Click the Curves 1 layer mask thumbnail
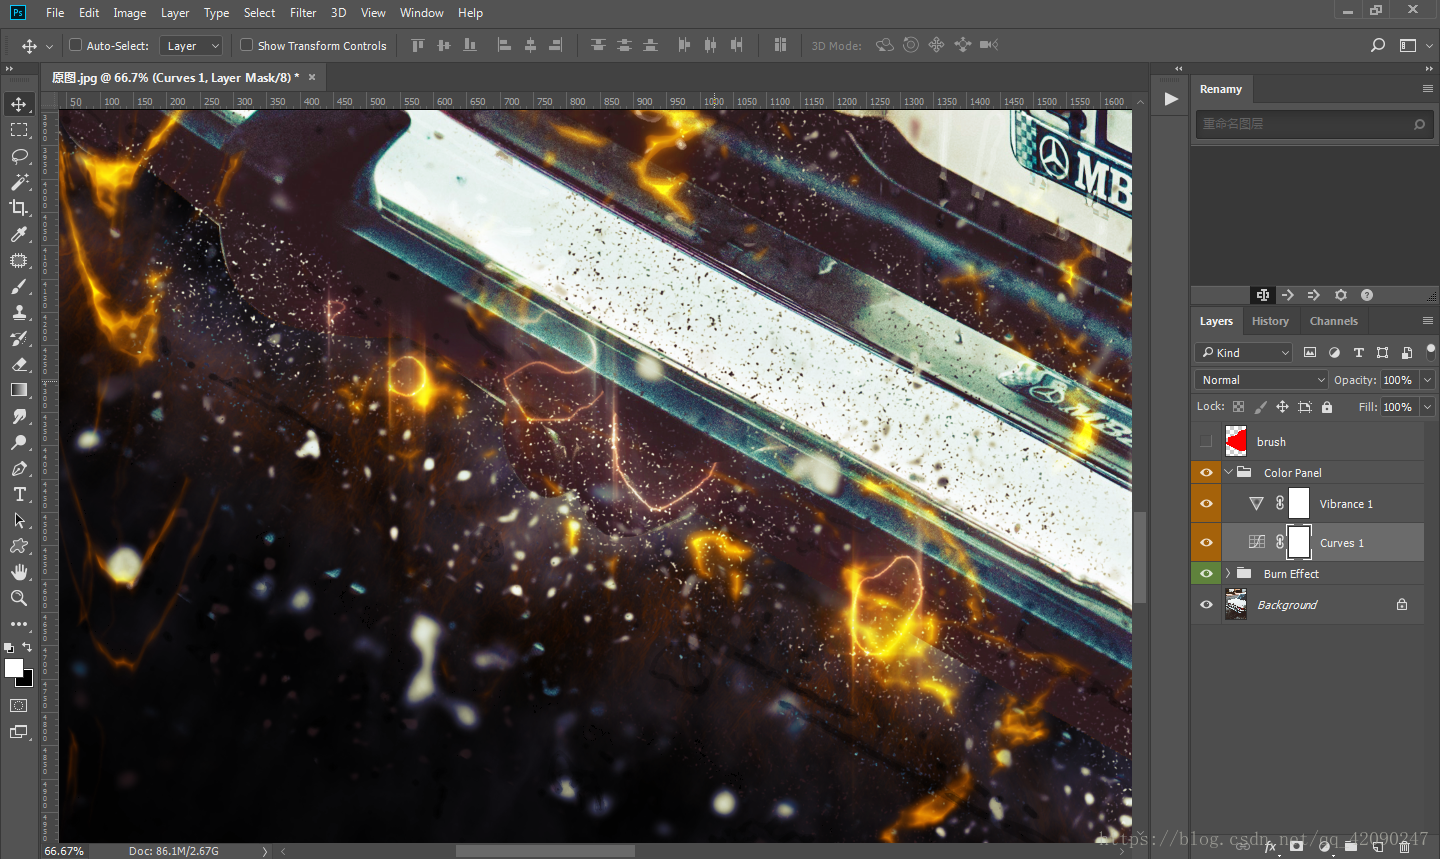The width and height of the screenshot is (1440, 859). (x=1299, y=542)
